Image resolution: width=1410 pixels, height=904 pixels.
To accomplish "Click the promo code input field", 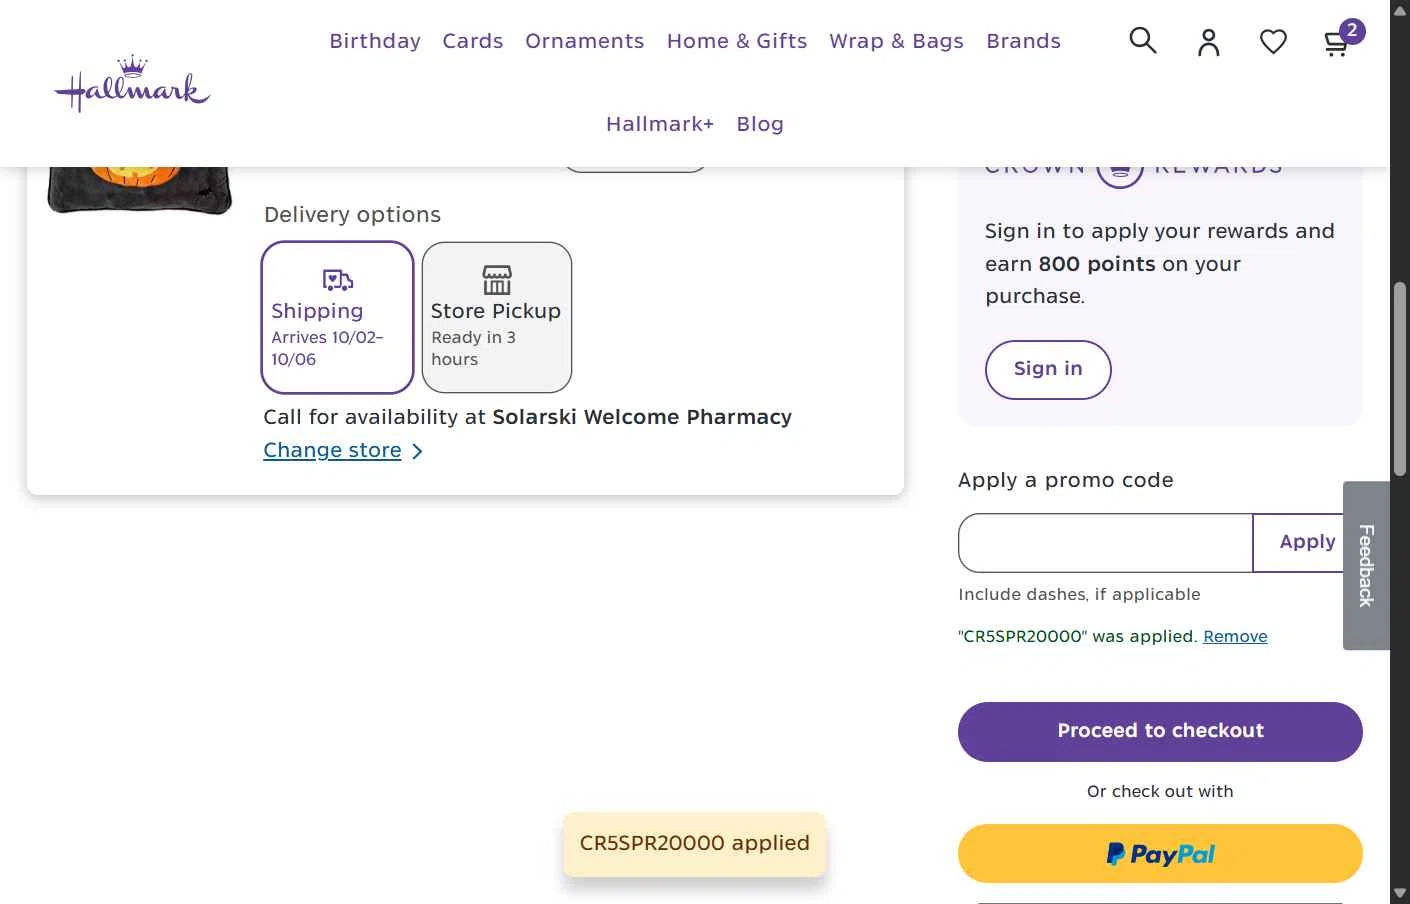I will (1105, 543).
